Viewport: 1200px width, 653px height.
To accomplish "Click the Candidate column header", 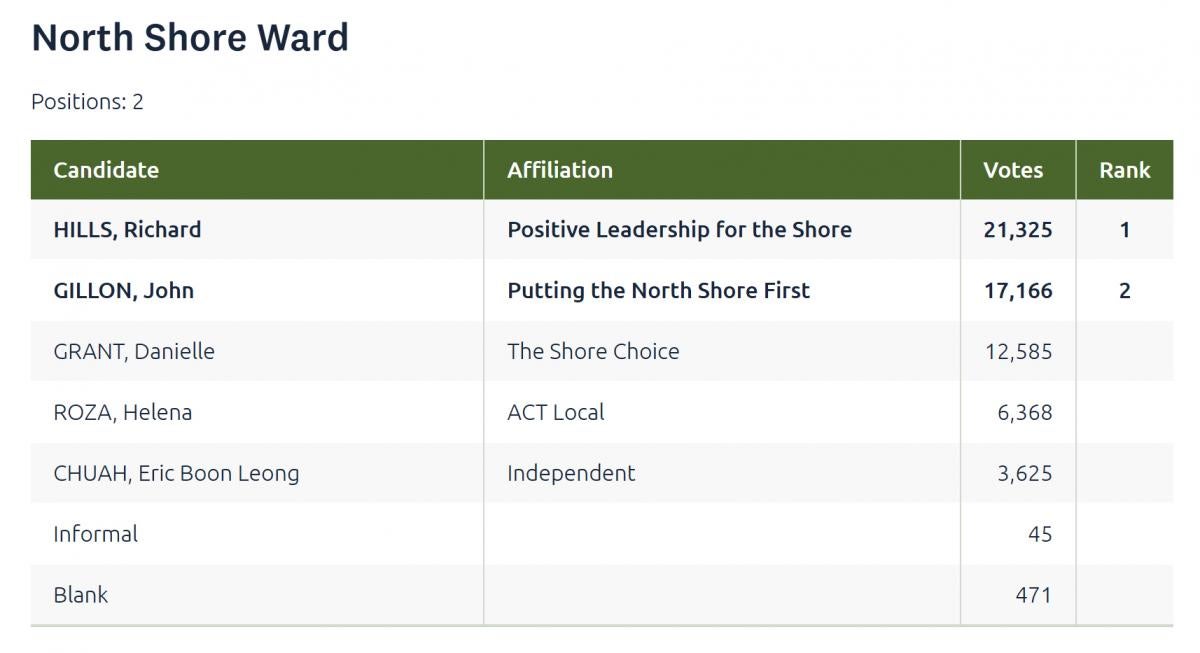I will coord(106,170).
